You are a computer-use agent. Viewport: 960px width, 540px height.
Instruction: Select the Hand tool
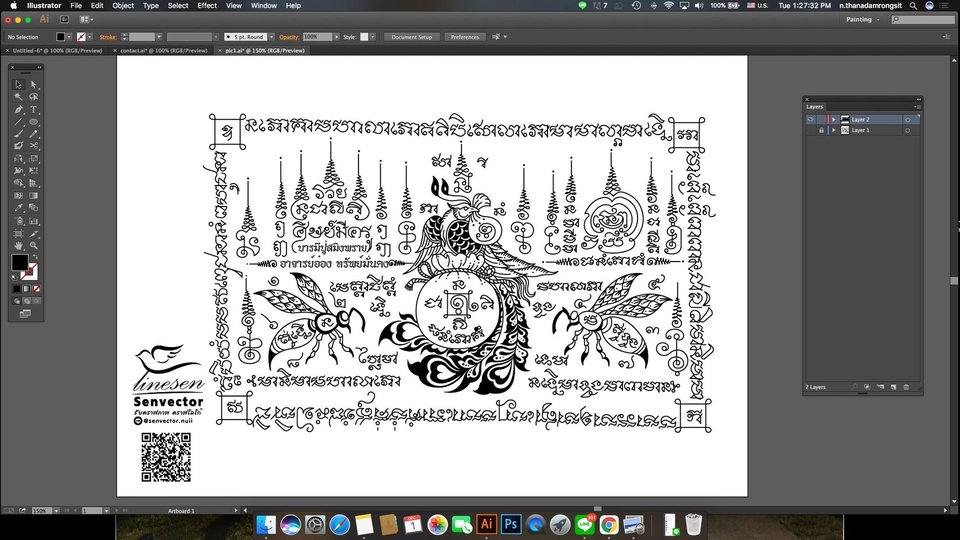coord(18,246)
